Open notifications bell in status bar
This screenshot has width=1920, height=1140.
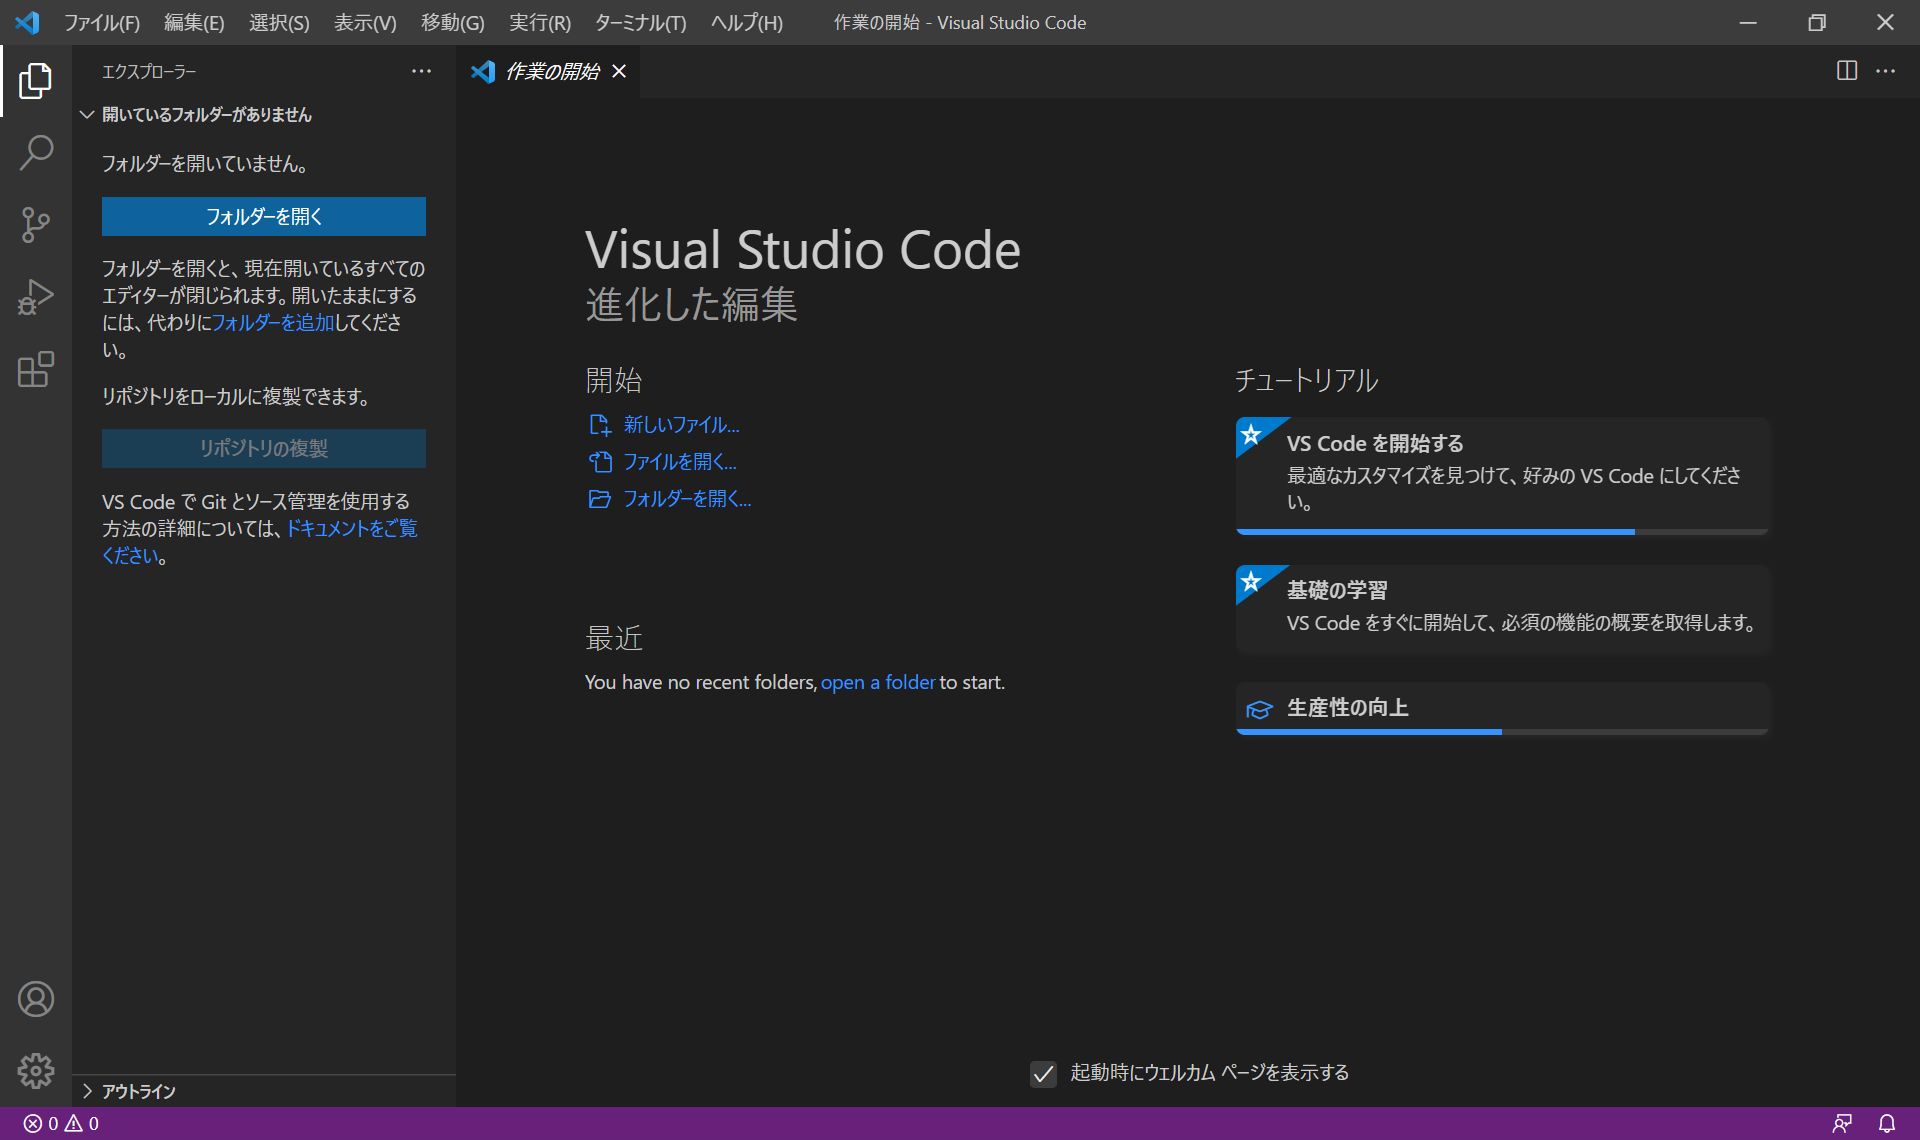pyautogui.click(x=1886, y=1123)
